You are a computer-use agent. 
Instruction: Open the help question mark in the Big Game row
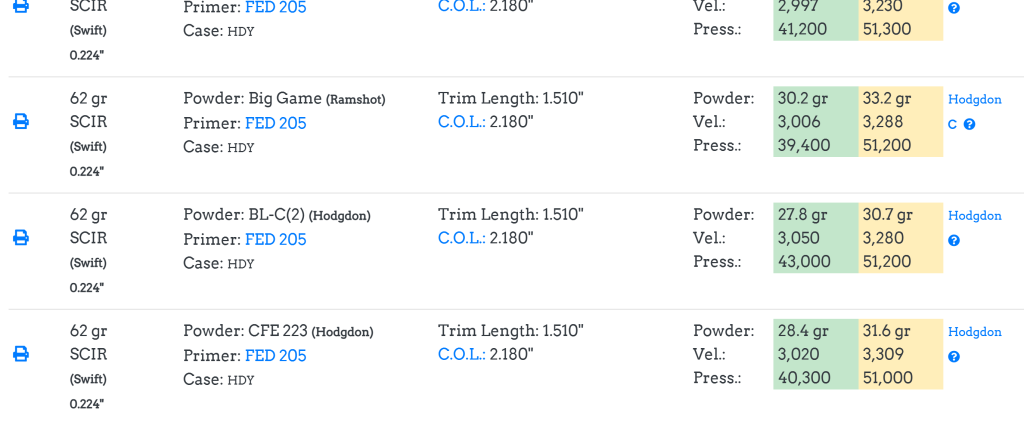tap(969, 125)
